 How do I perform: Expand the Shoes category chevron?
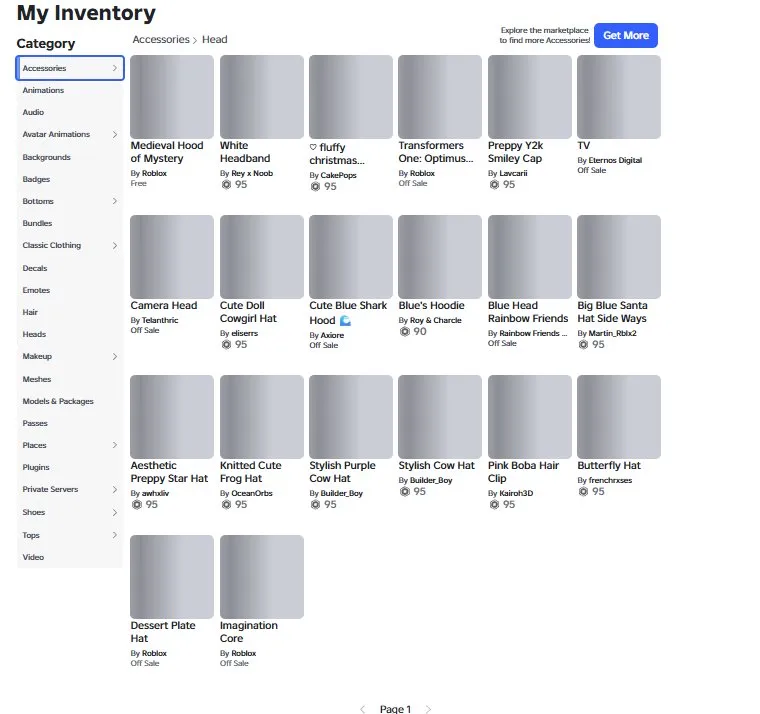click(x=115, y=512)
